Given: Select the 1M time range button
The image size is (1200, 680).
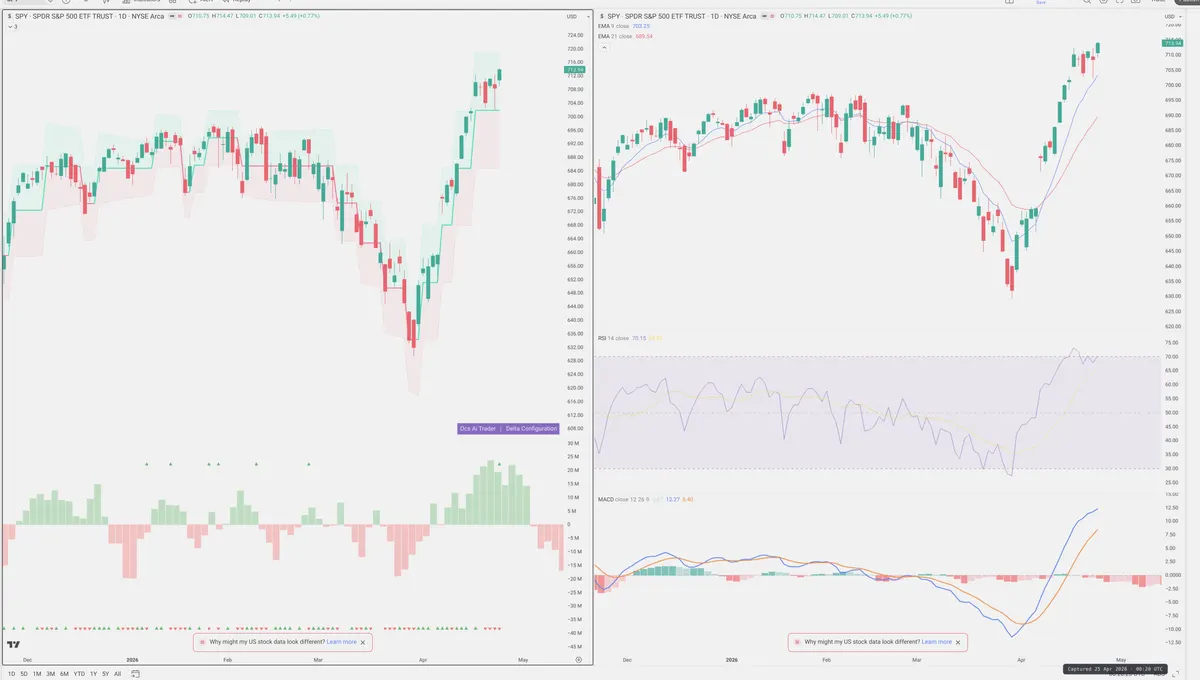Looking at the screenshot, I should pos(37,674).
